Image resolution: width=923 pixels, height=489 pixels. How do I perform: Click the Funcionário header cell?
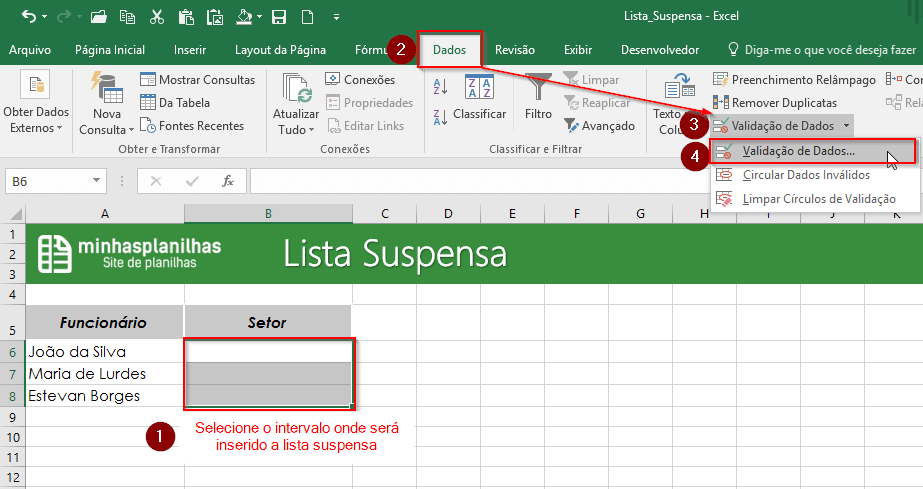[104, 322]
